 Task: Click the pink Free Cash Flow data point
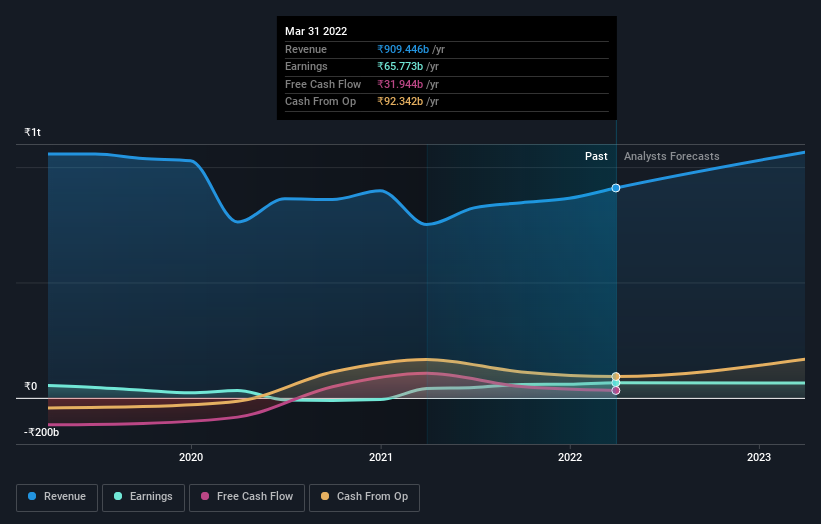tap(616, 391)
